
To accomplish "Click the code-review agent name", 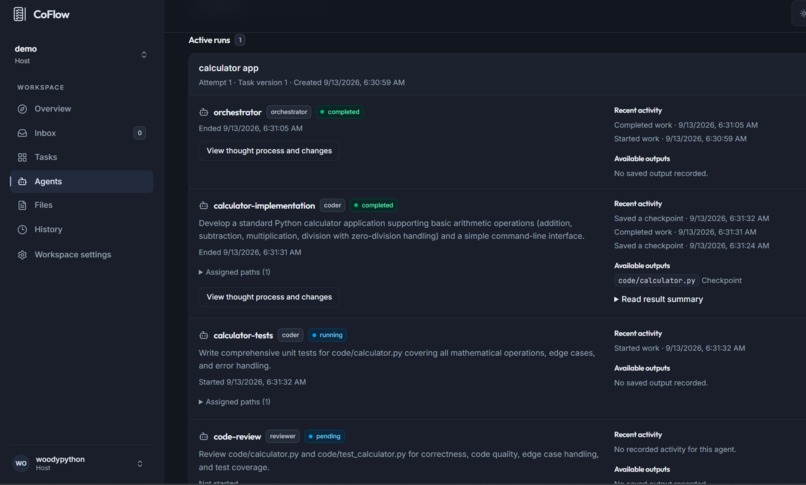I will [x=237, y=437].
